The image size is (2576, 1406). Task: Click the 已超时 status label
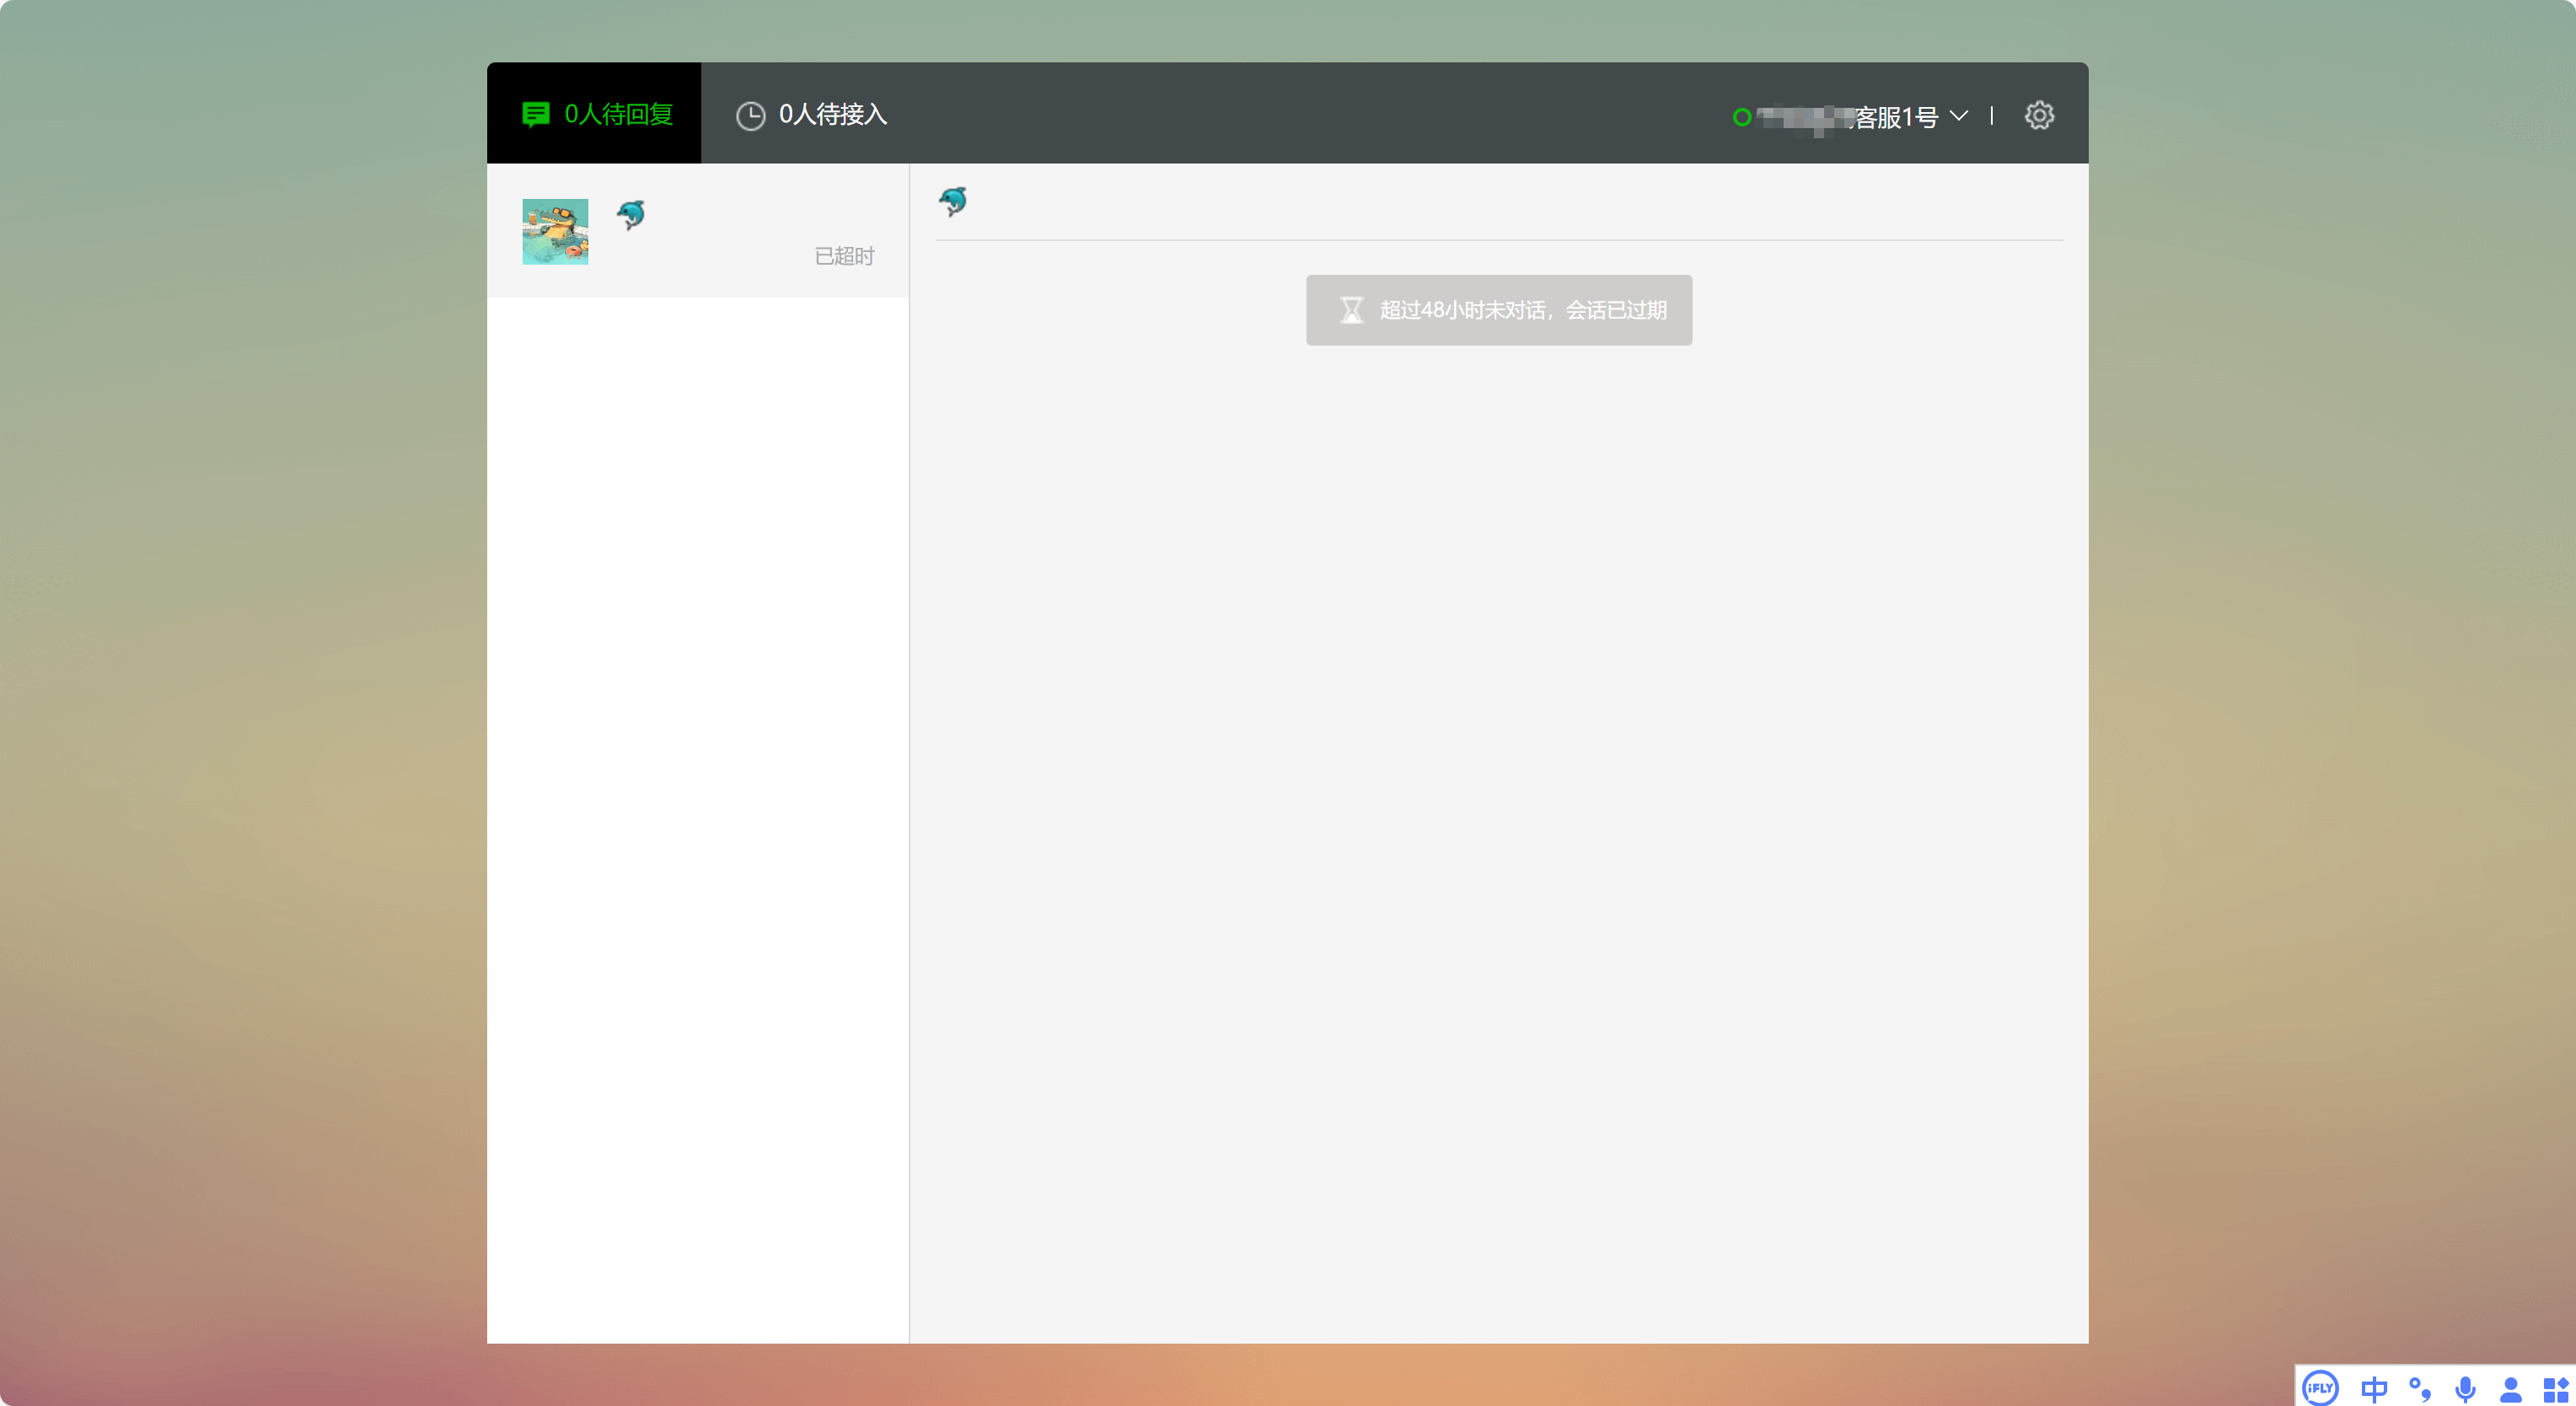click(844, 256)
